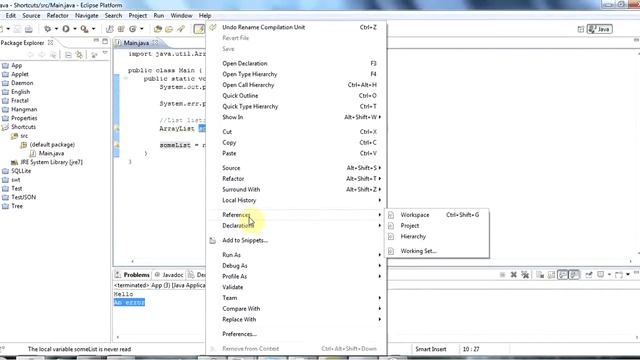Open the Package Explorer view menu triangle
The height and width of the screenshot is (360, 640).
tap(105, 53)
